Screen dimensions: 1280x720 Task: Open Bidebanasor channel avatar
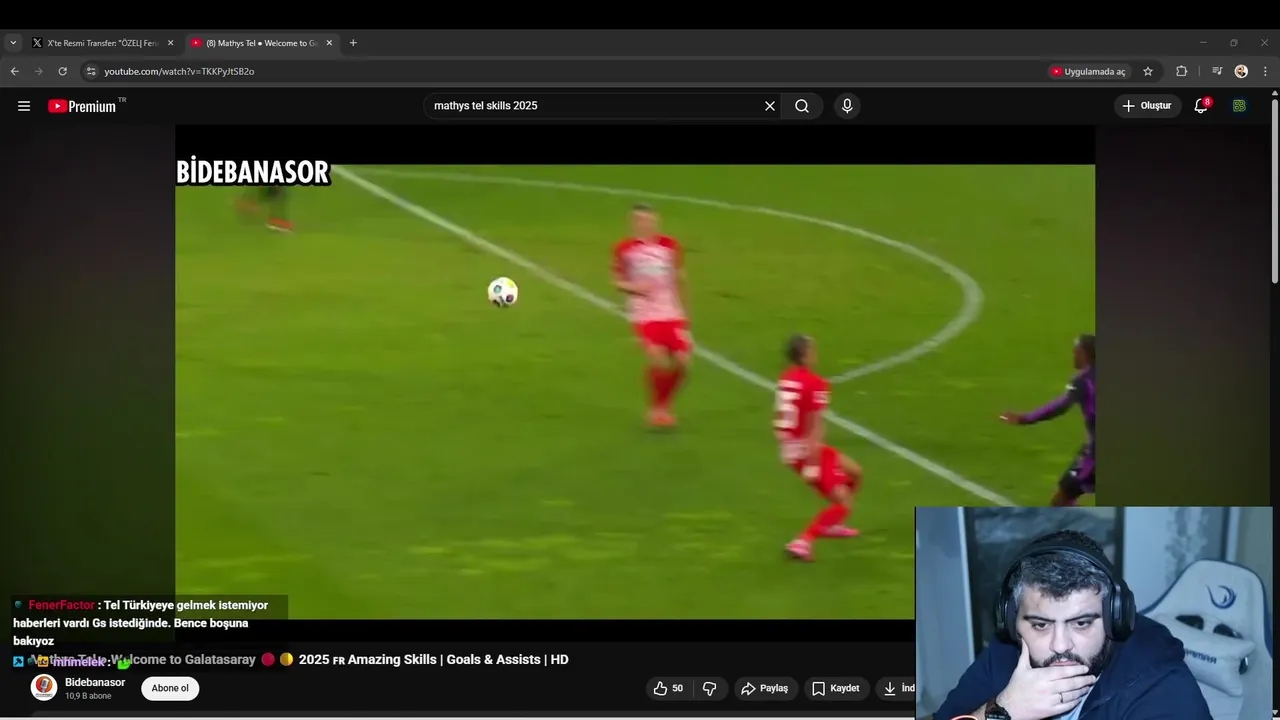(x=44, y=688)
